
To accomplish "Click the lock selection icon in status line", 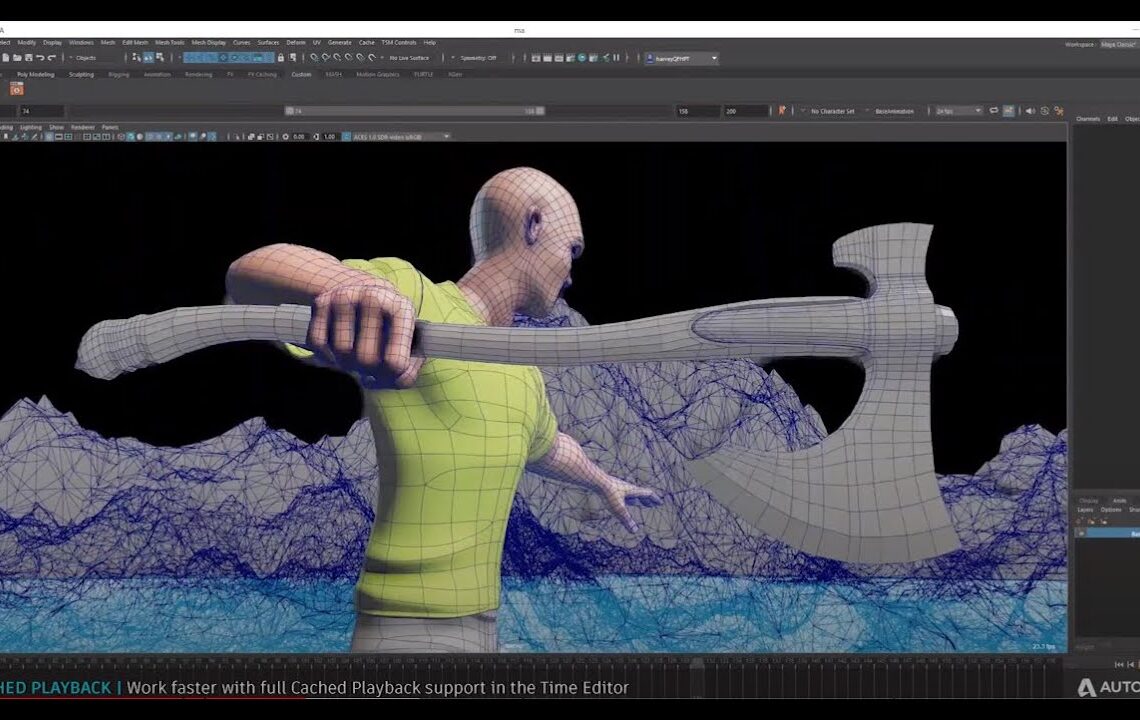I will (x=281, y=58).
